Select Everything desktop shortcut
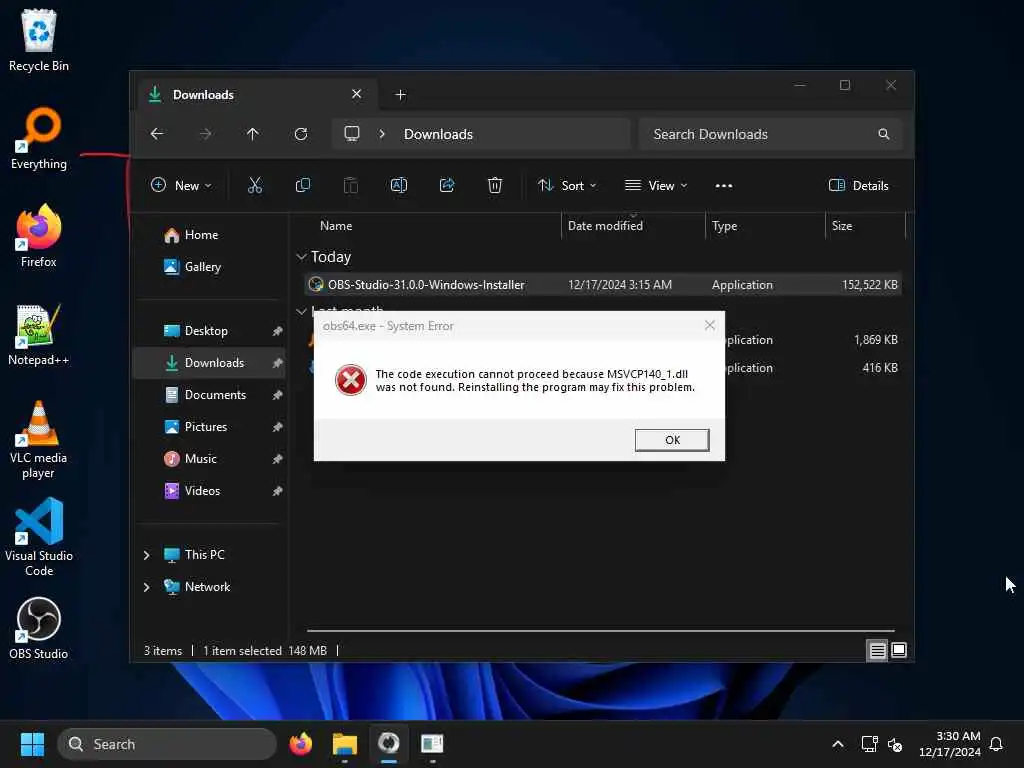Viewport: 1024px width, 768px height. point(39,138)
